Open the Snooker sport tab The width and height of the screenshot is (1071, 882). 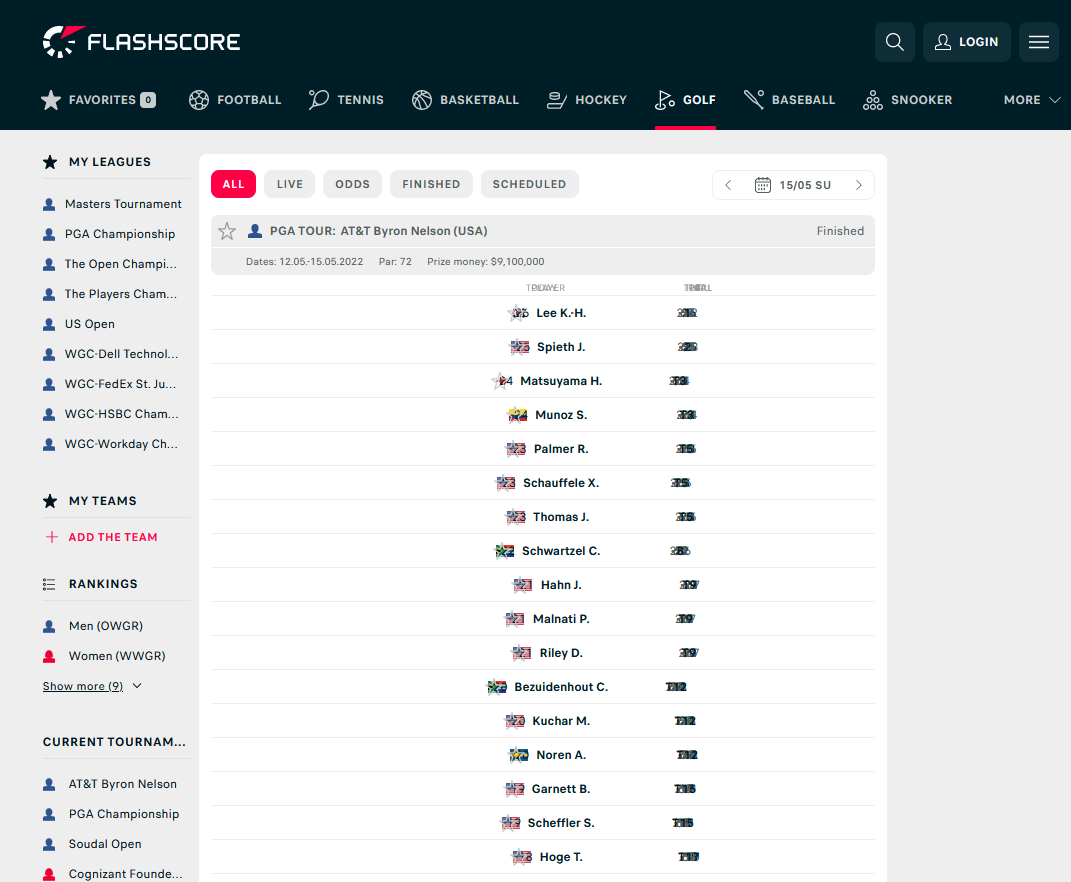point(907,100)
